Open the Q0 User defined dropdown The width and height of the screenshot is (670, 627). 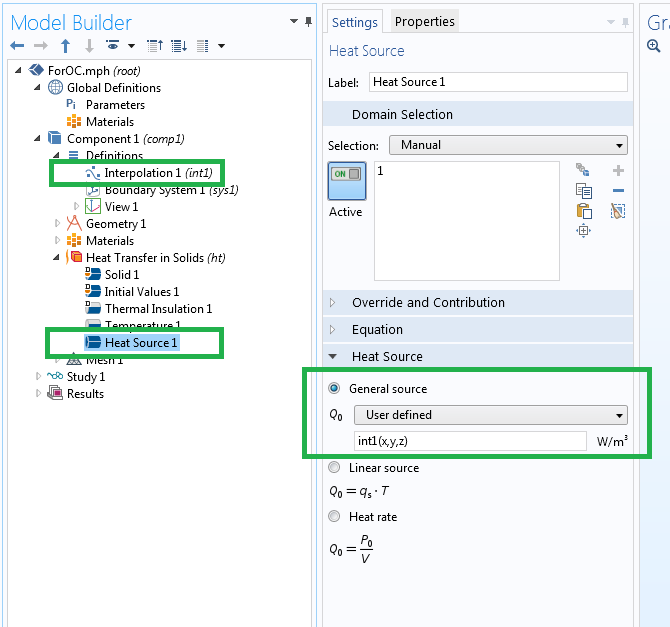(490, 415)
